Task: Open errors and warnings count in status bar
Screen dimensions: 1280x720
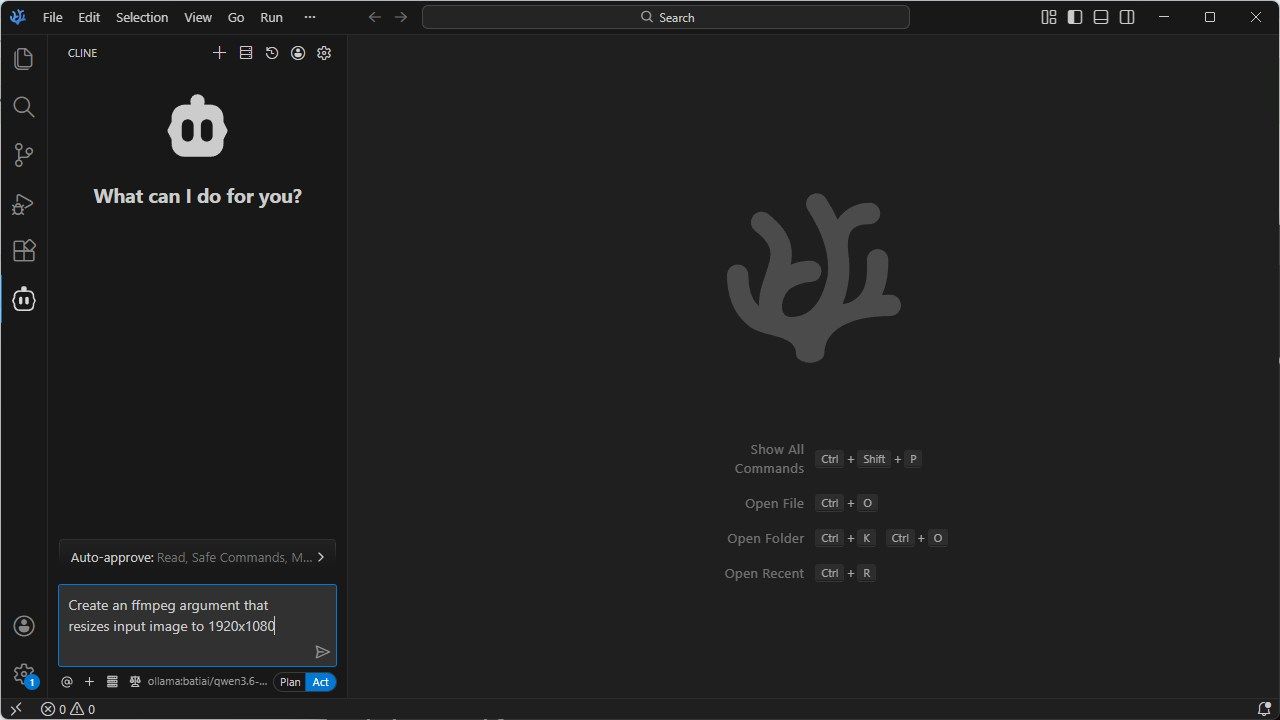Action: coord(68,709)
